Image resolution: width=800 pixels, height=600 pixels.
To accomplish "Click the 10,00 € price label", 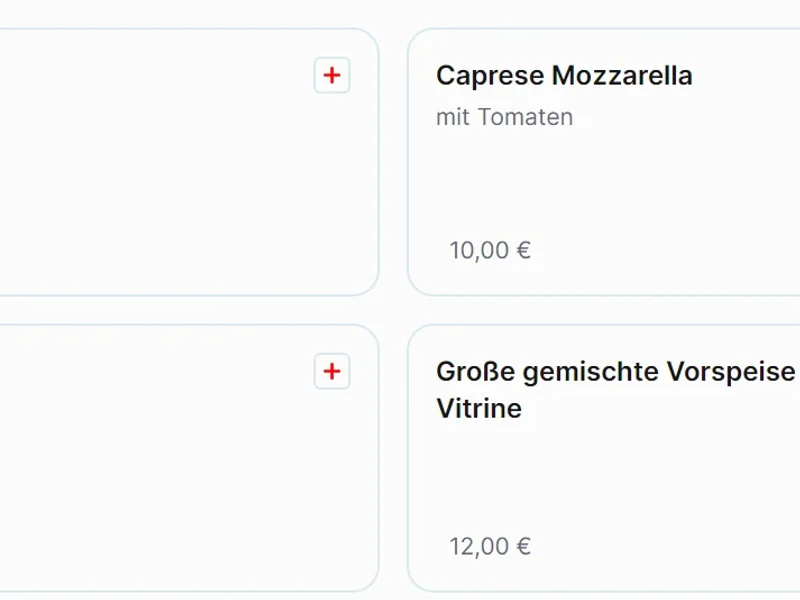I will tap(490, 250).
